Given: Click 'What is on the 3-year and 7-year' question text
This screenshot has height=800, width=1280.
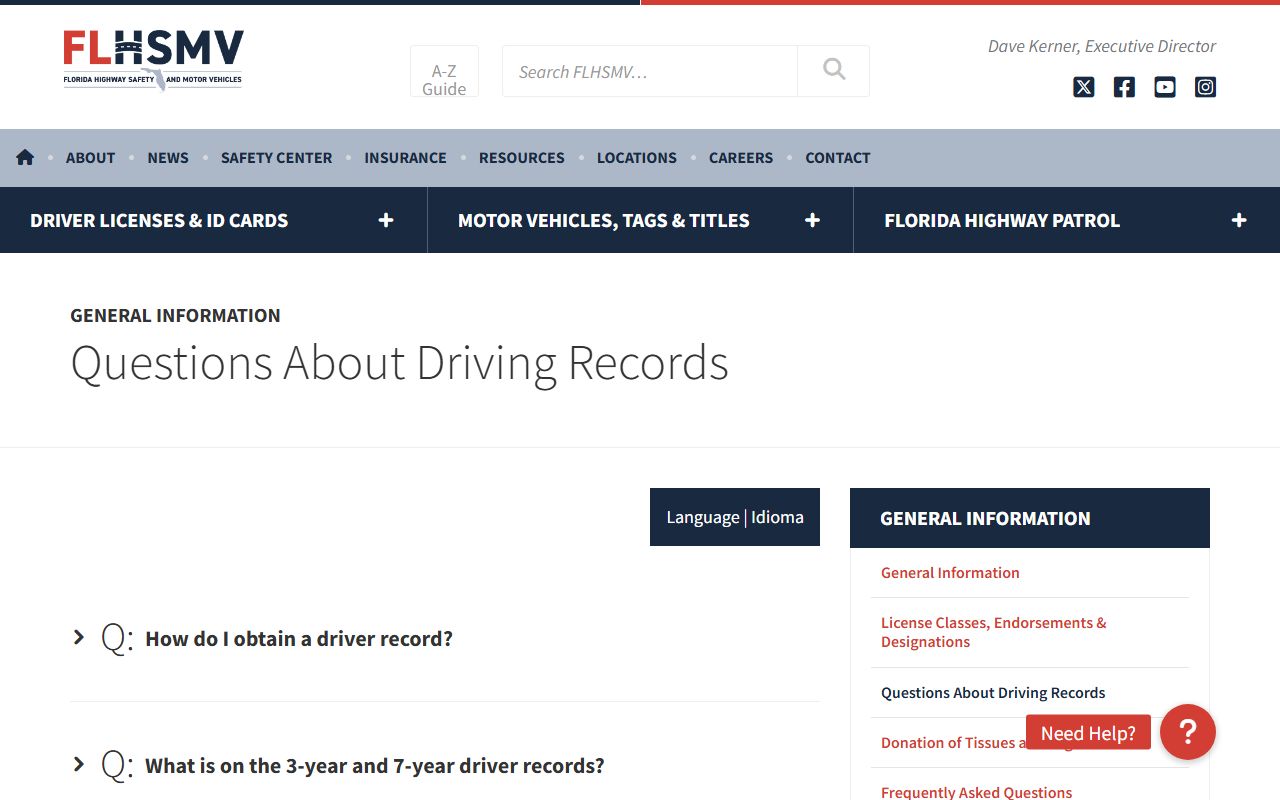Looking at the screenshot, I should (x=375, y=766).
